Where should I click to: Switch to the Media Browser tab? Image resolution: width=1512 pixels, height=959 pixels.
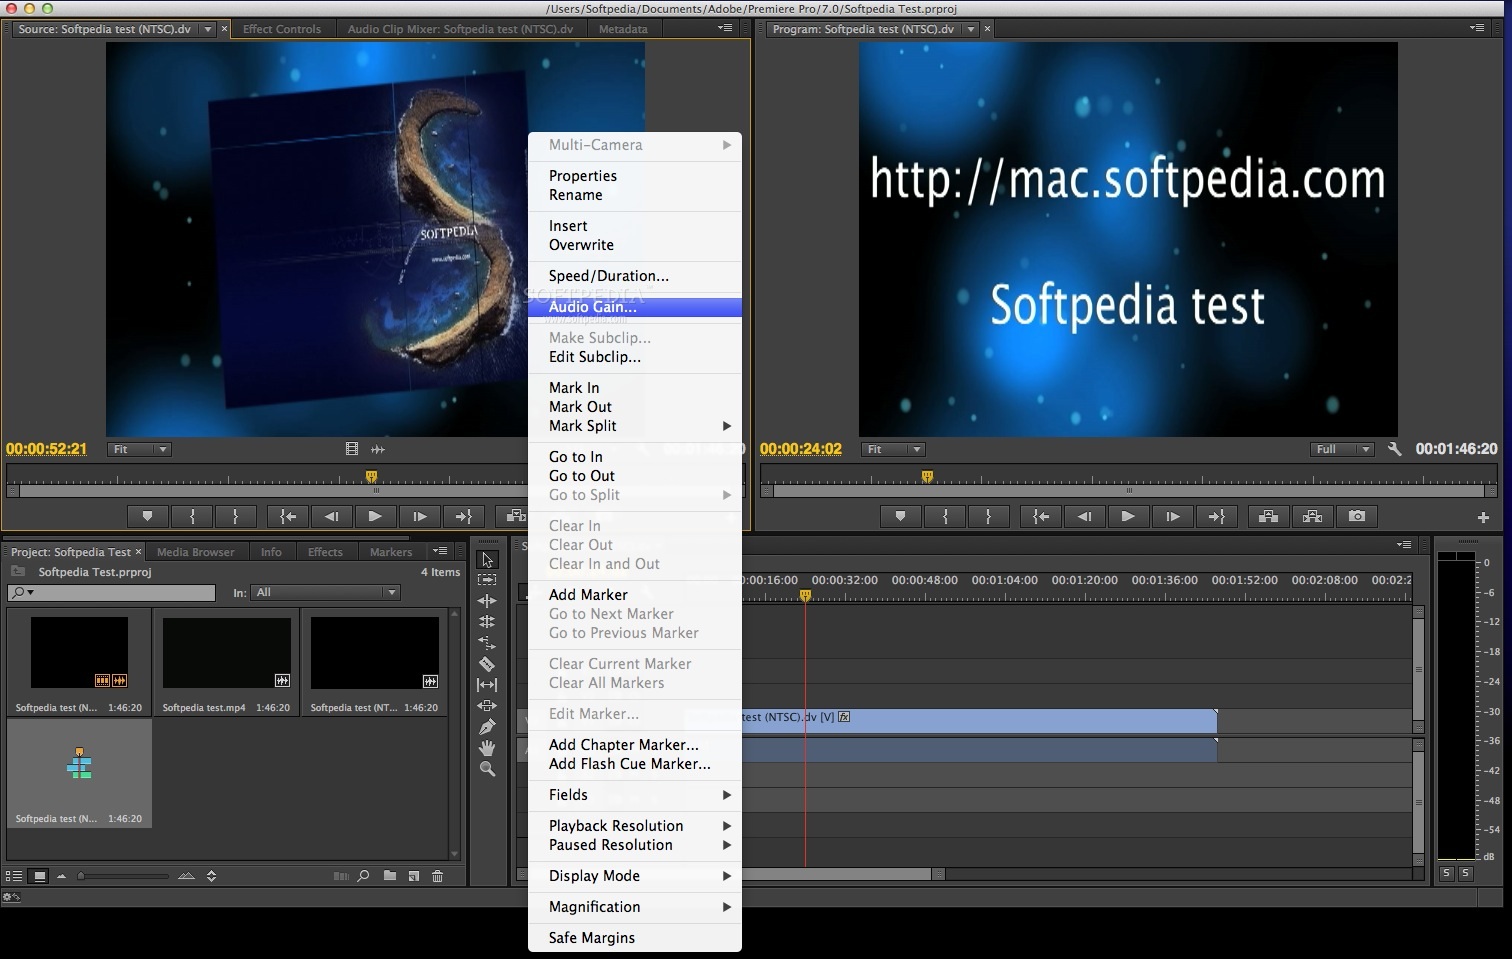195,552
